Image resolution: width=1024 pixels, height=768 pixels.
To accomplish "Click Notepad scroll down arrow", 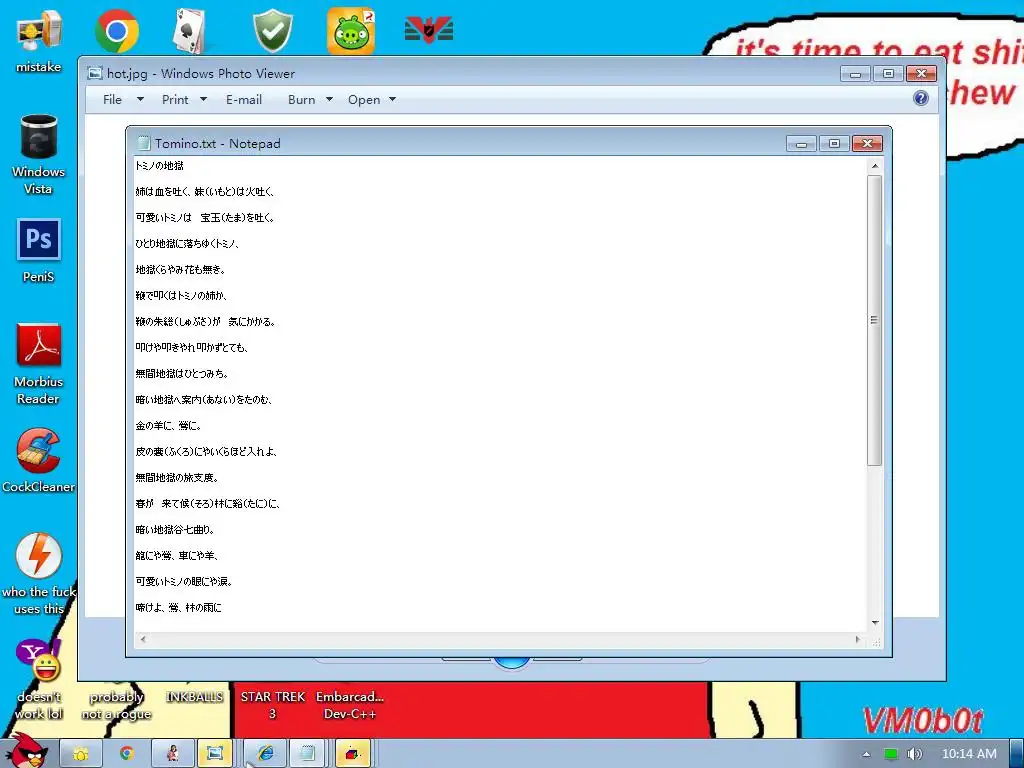I will [874, 623].
